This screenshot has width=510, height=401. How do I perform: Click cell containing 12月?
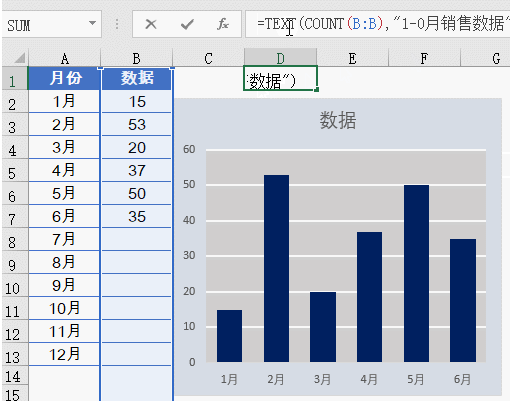click(x=64, y=354)
